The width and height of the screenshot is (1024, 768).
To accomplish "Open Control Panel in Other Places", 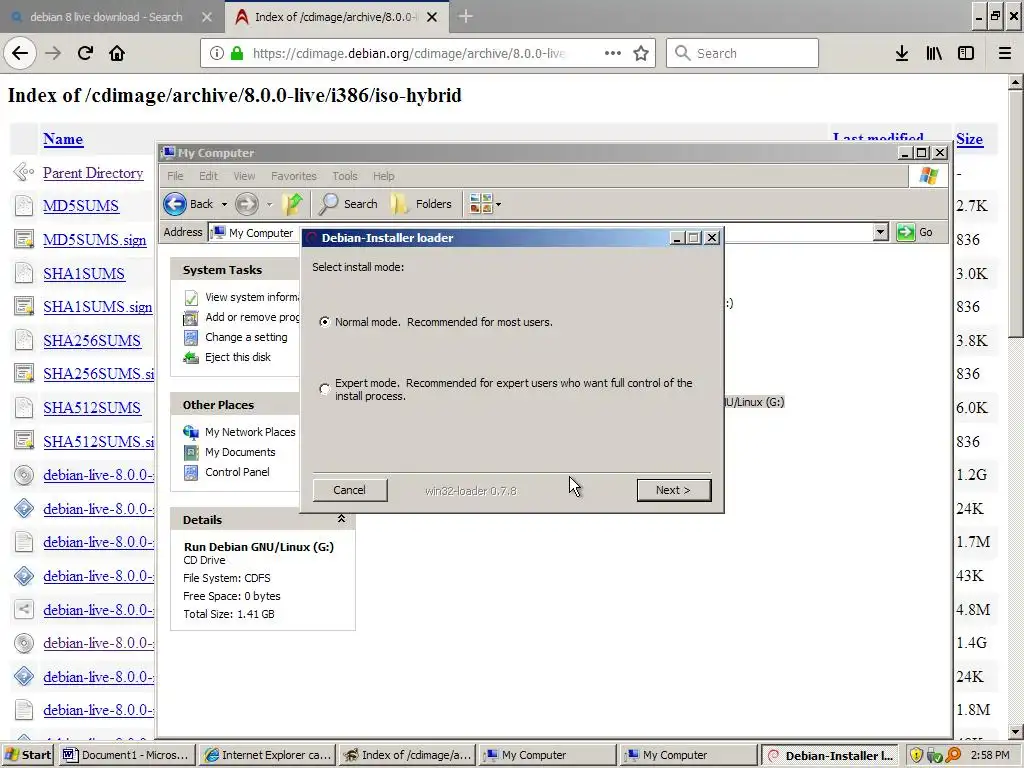I will point(227,472).
